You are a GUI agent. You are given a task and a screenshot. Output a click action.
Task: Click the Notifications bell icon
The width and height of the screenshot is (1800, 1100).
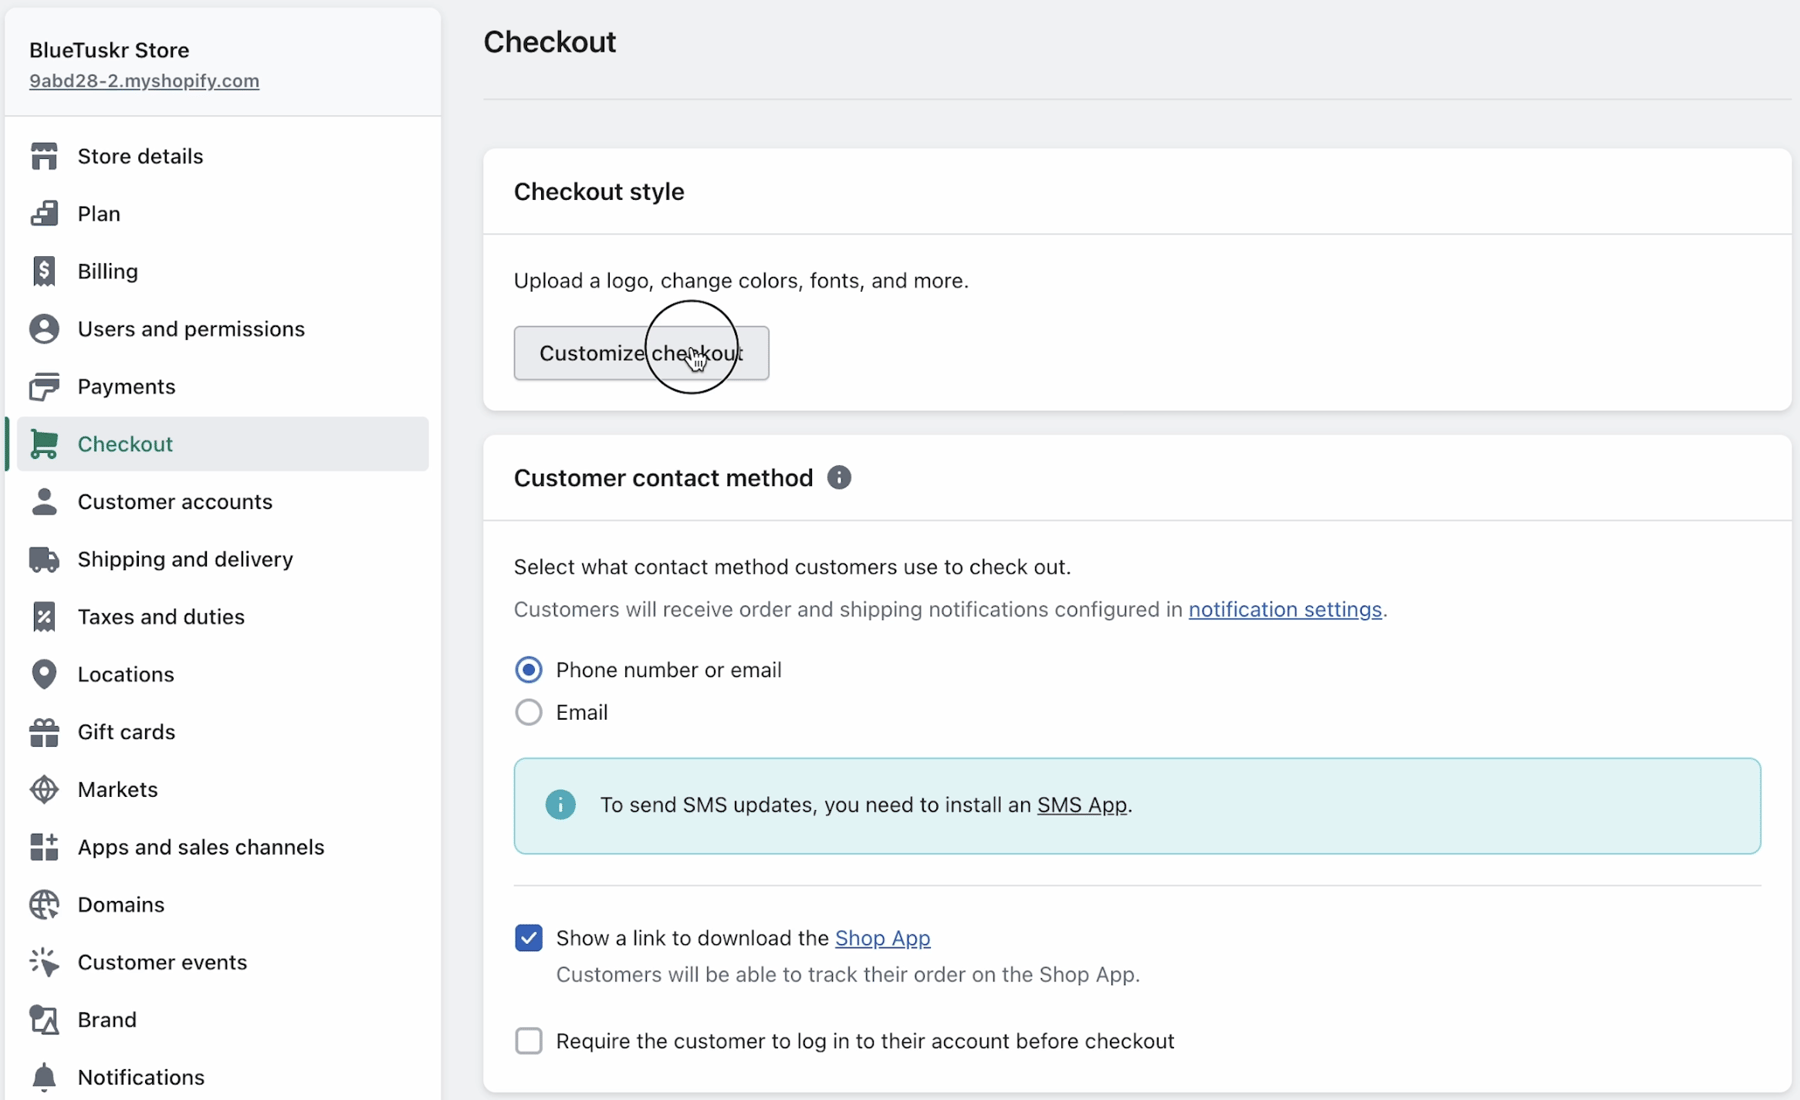45,1077
